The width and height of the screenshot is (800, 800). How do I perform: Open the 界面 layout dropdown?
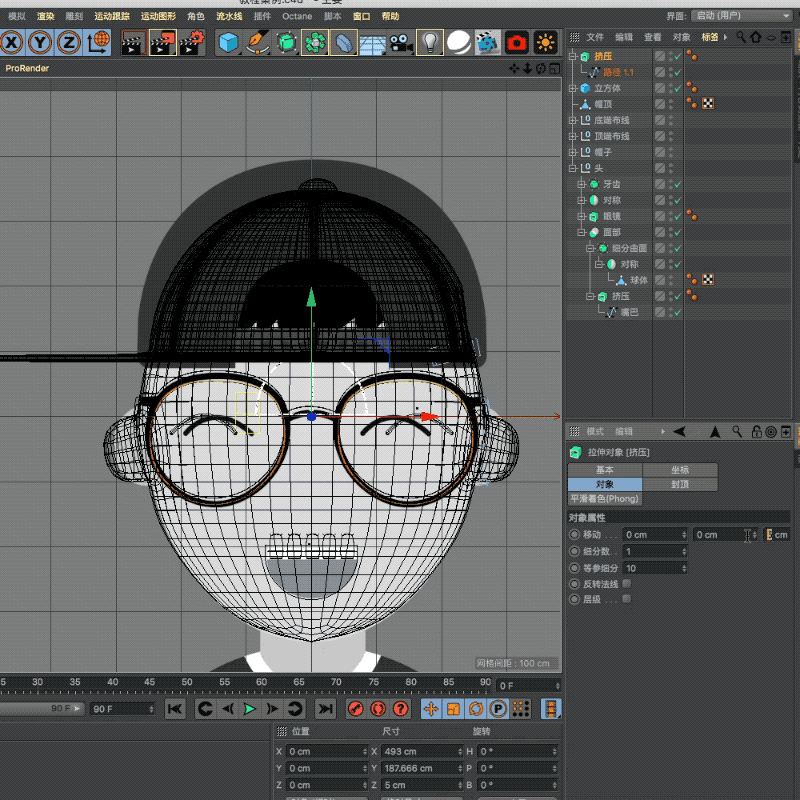[741, 16]
